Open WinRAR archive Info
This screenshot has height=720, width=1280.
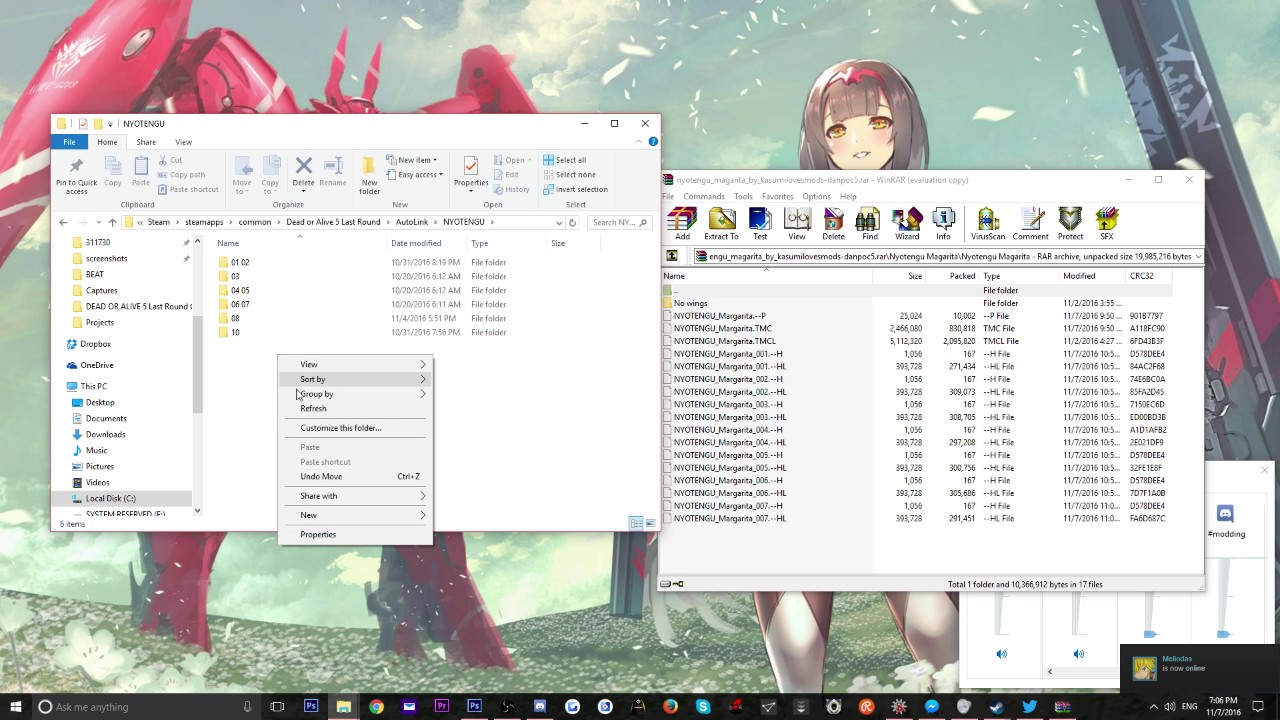tap(943, 224)
